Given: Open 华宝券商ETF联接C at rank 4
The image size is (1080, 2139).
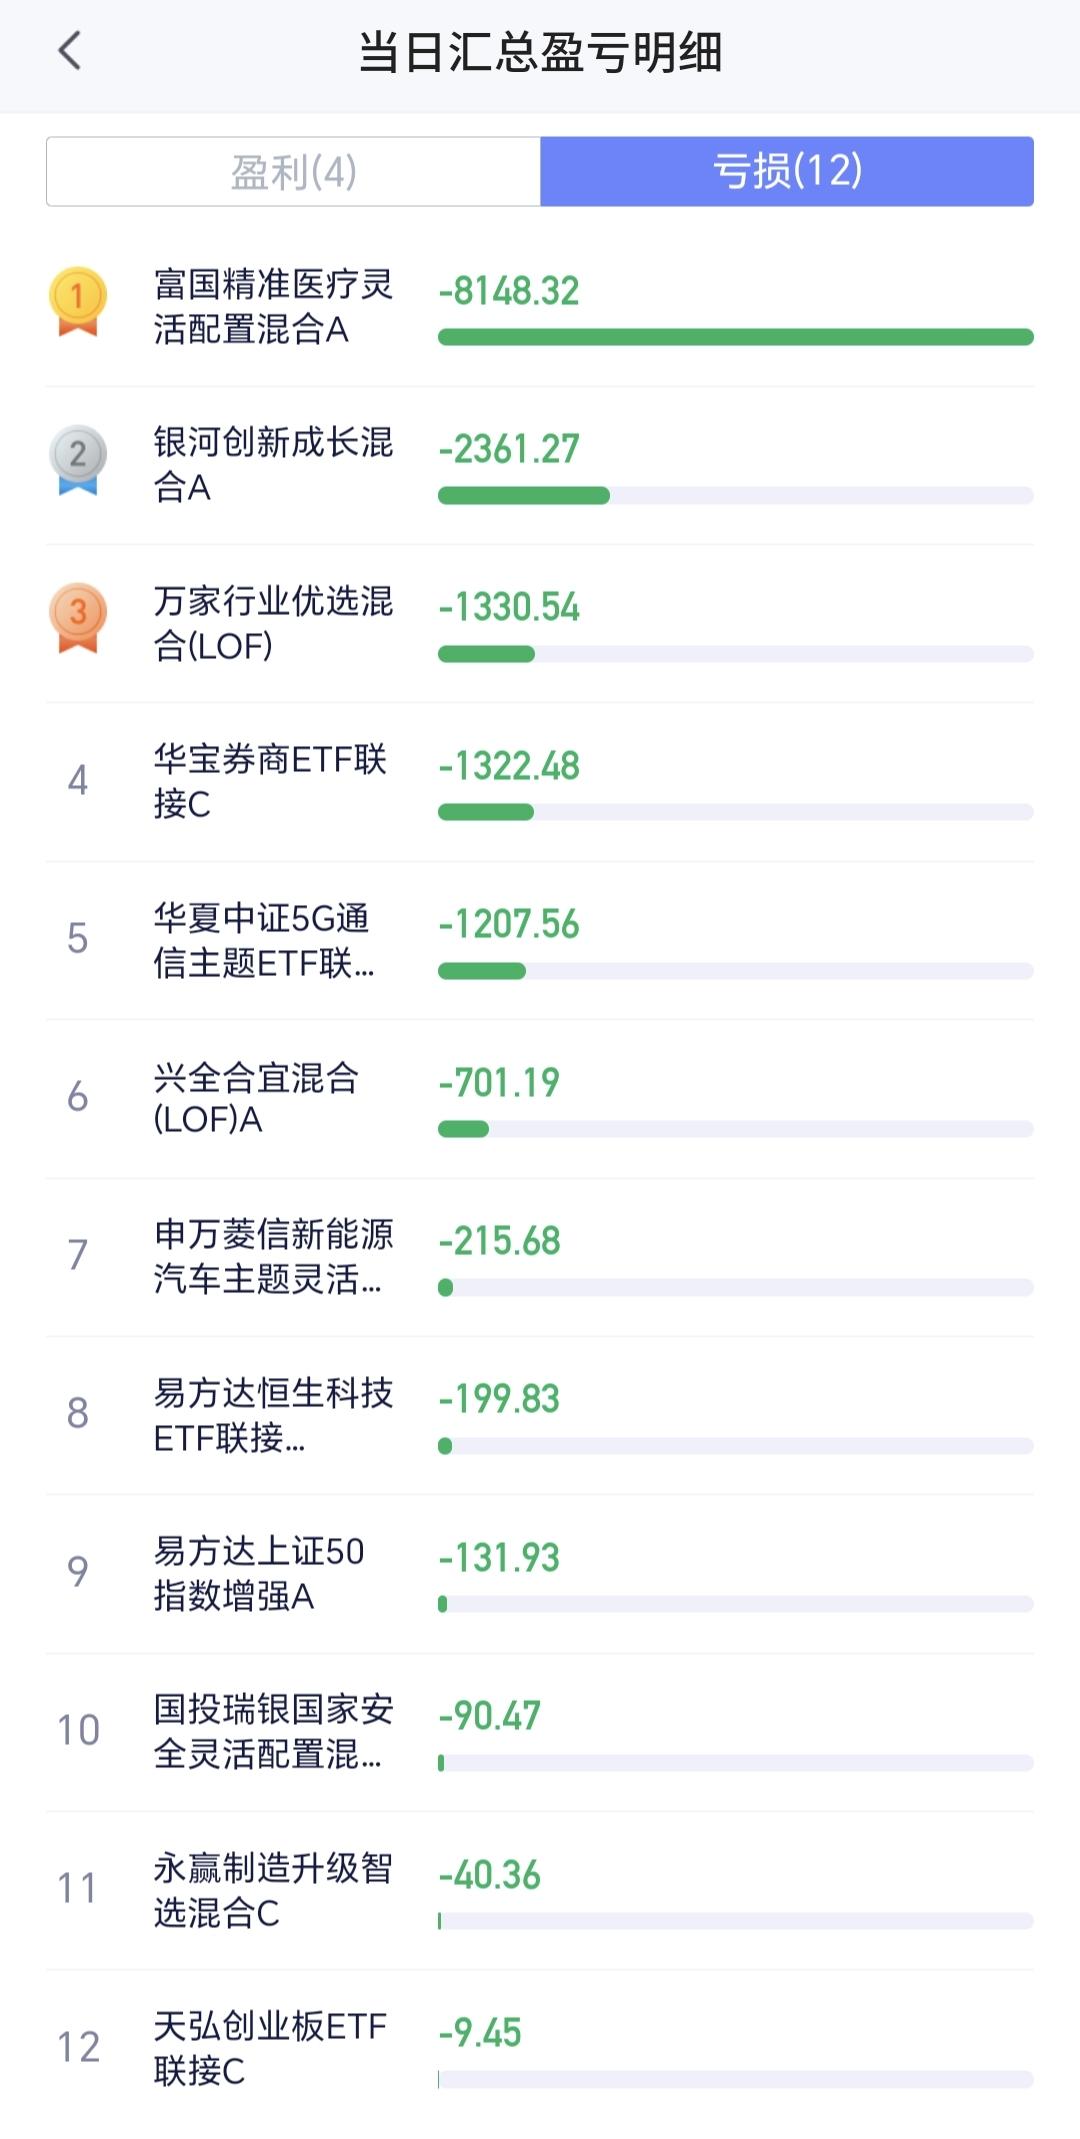Looking at the screenshot, I should (x=540, y=782).
